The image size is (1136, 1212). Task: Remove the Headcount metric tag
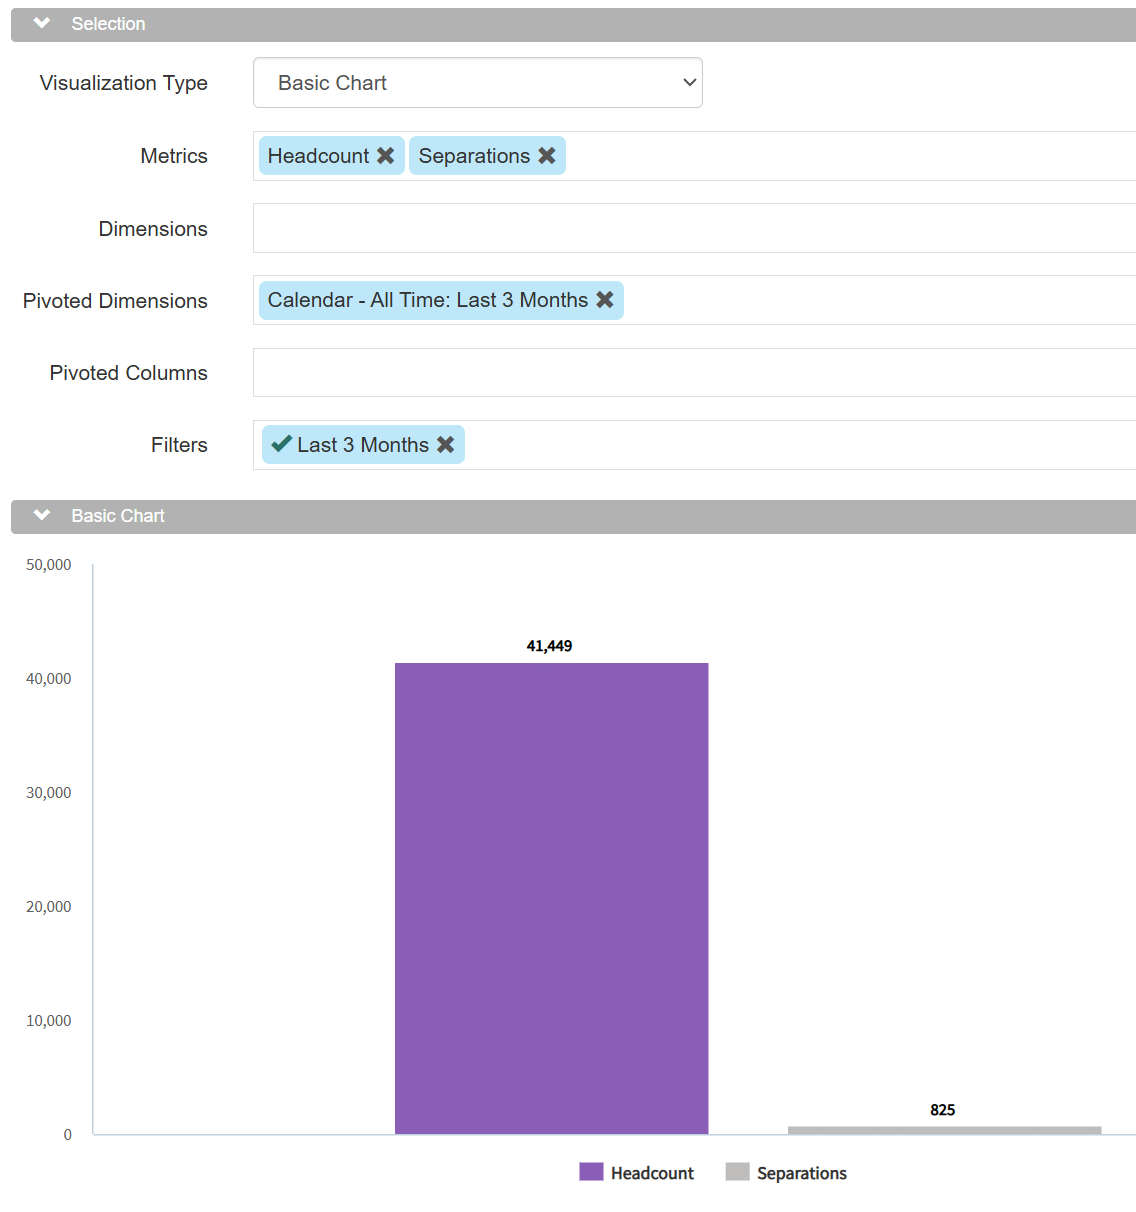(x=385, y=156)
